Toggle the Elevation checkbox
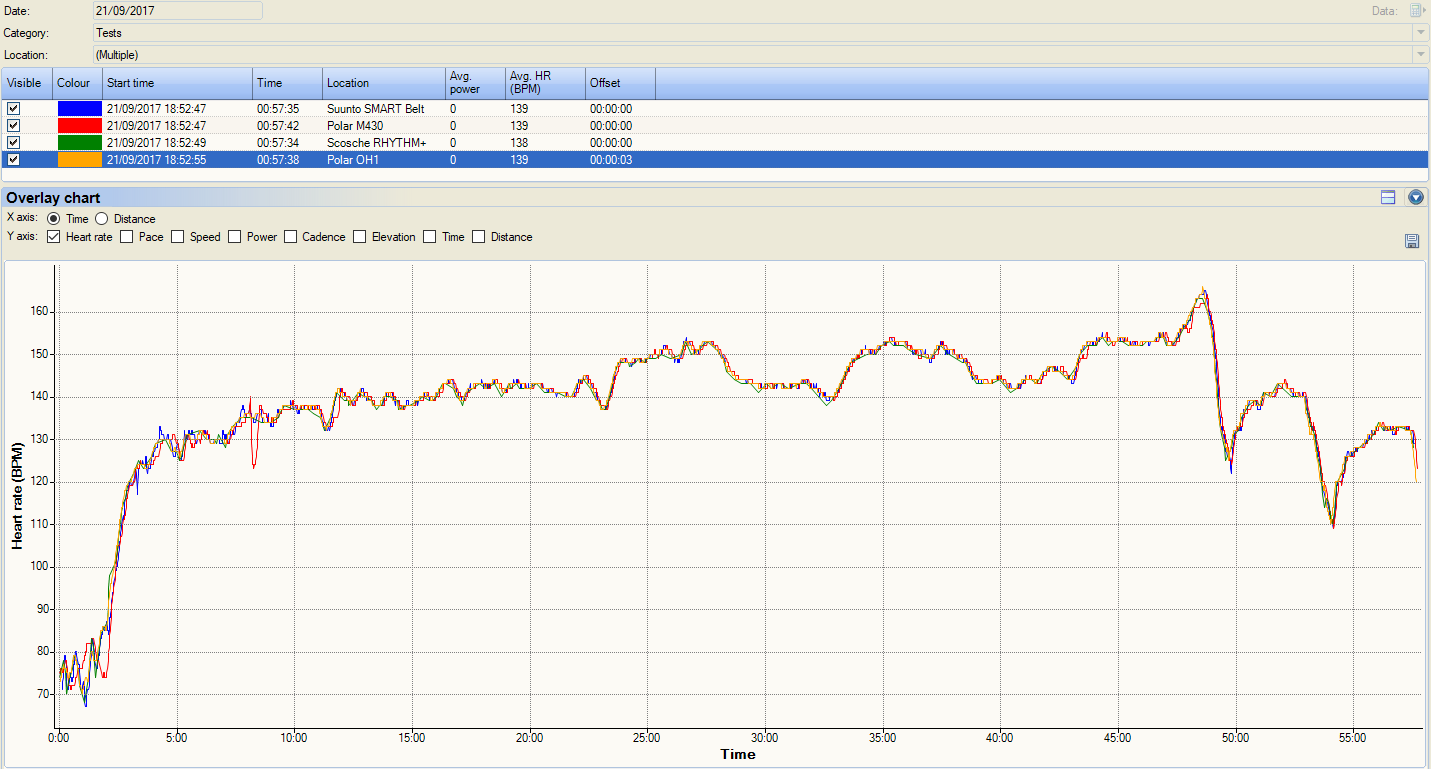Viewport: 1431px width, 769px height. click(x=359, y=236)
